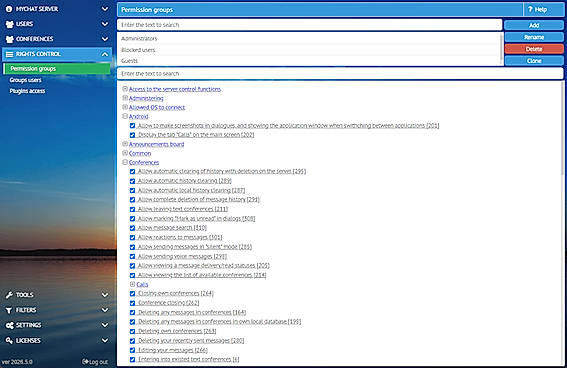Image resolution: width=567 pixels, height=368 pixels.
Task: Expand the Announcements board tree node
Action: tap(125, 144)
